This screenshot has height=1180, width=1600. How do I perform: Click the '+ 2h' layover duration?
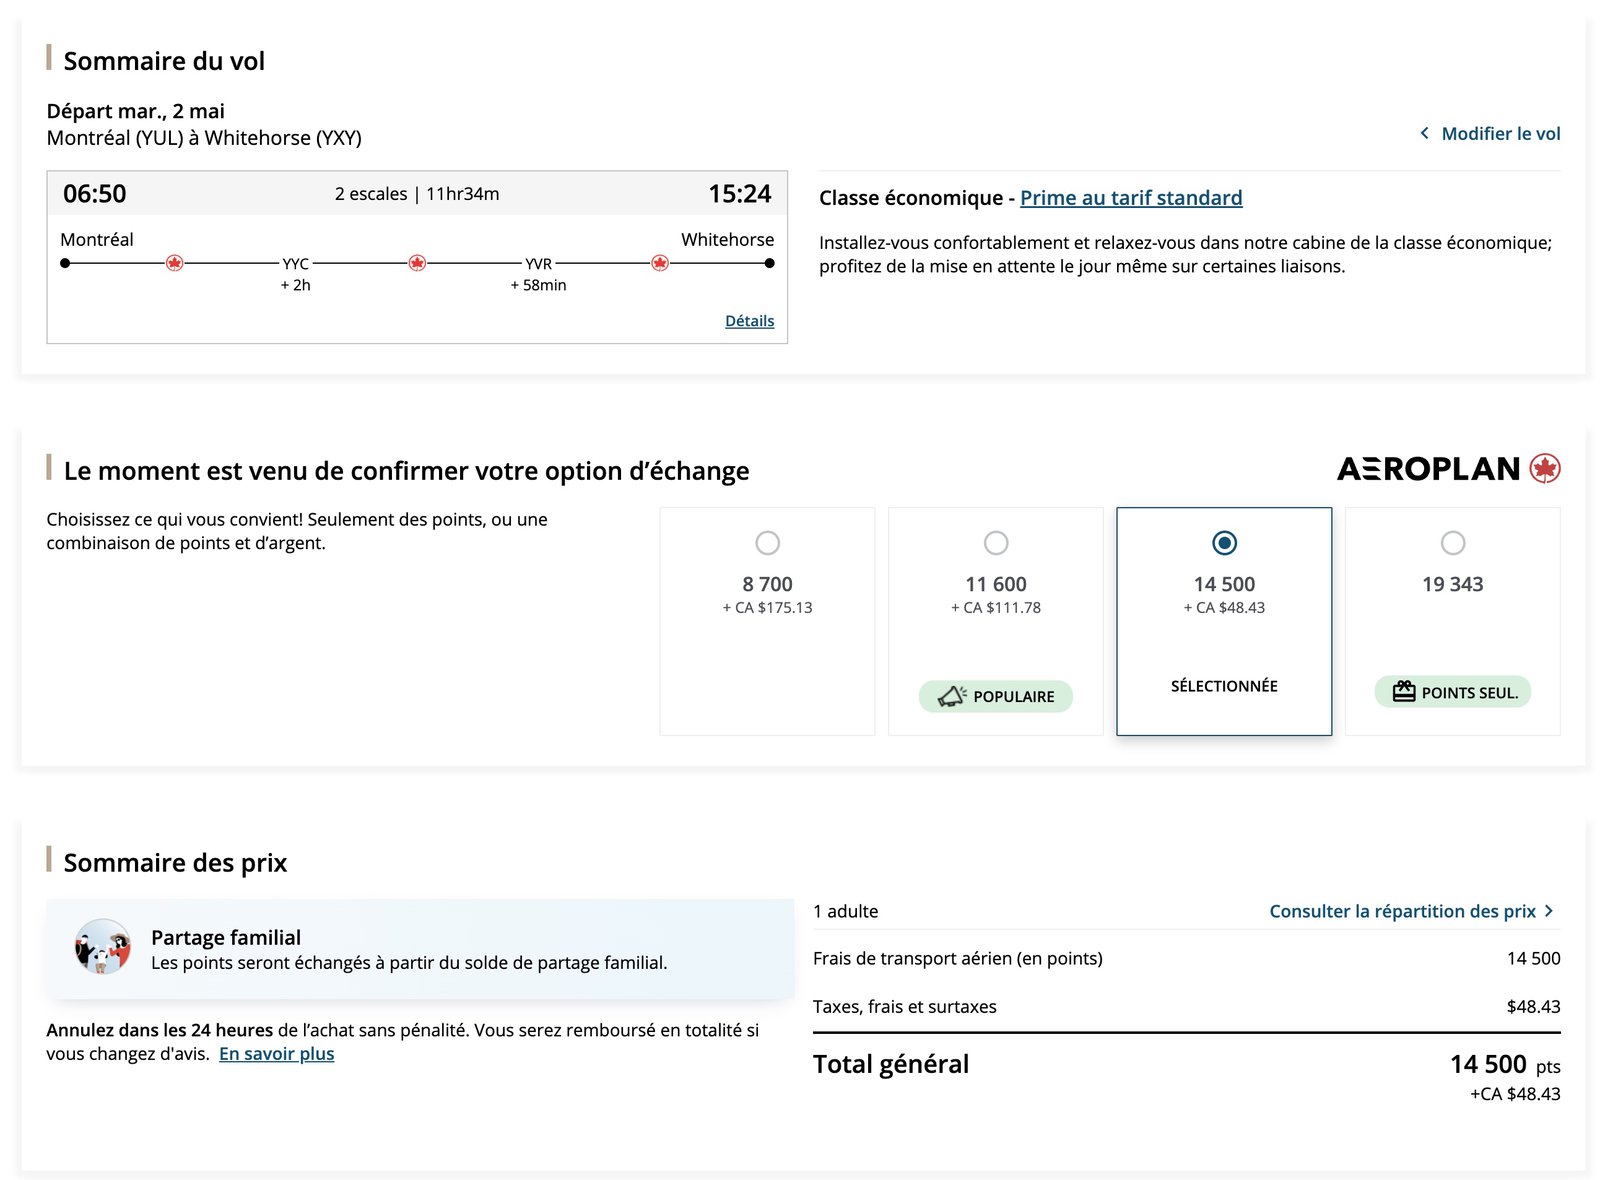click(296, 285)
